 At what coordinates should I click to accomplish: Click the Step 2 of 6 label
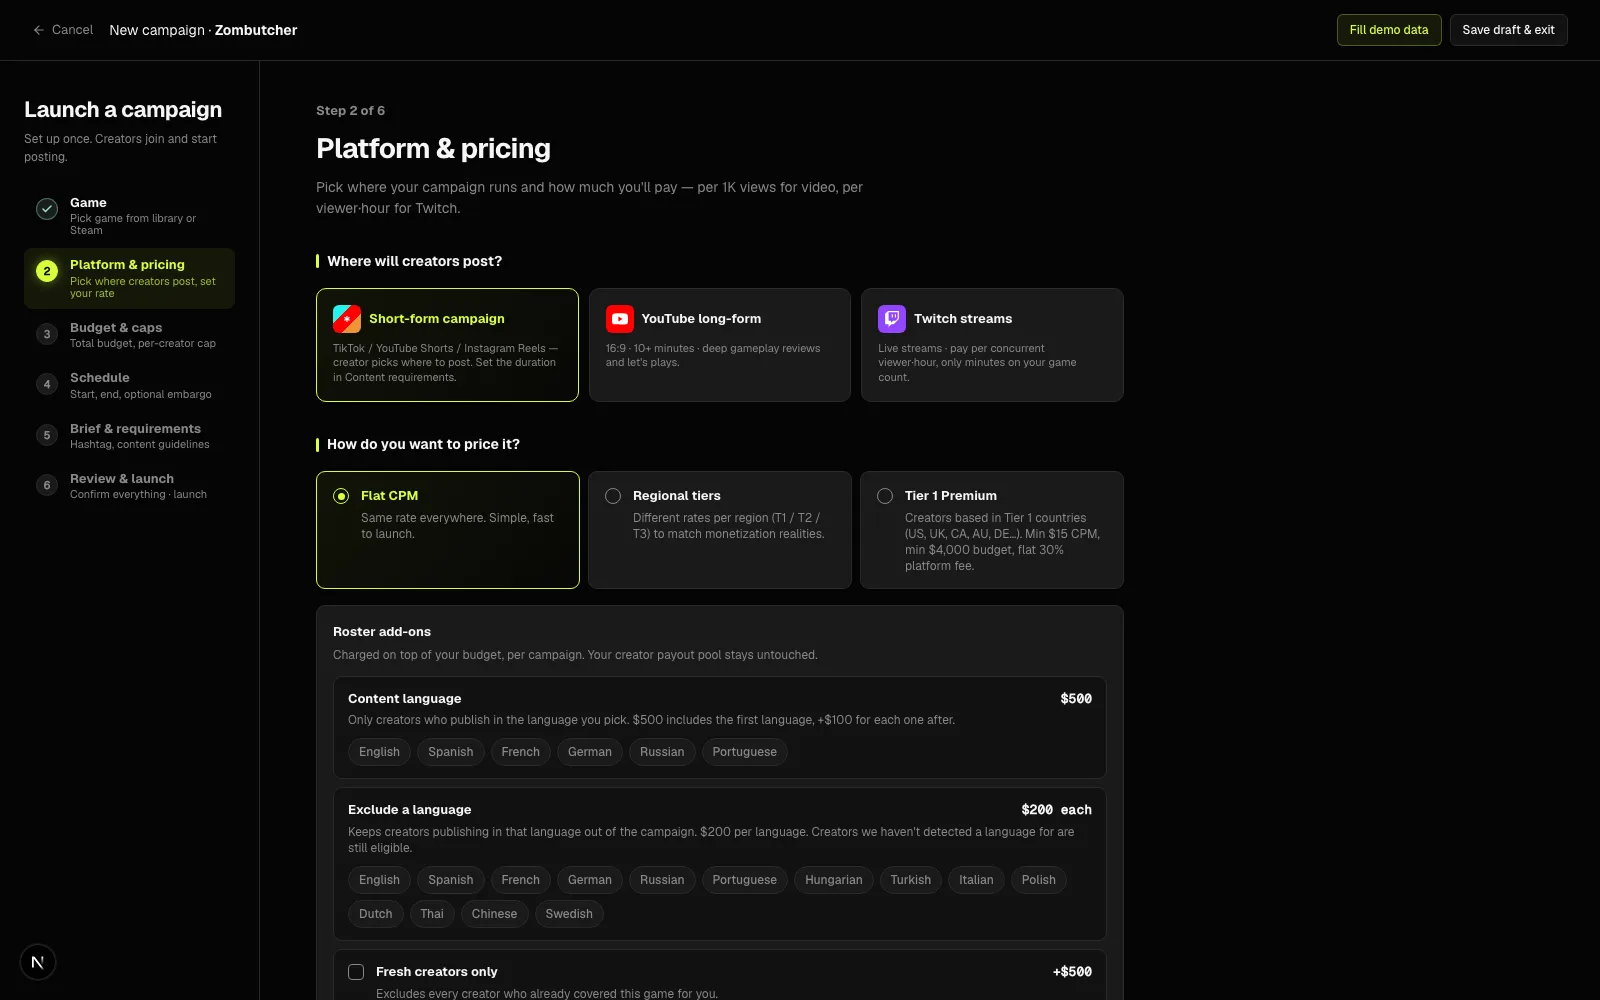350,111
